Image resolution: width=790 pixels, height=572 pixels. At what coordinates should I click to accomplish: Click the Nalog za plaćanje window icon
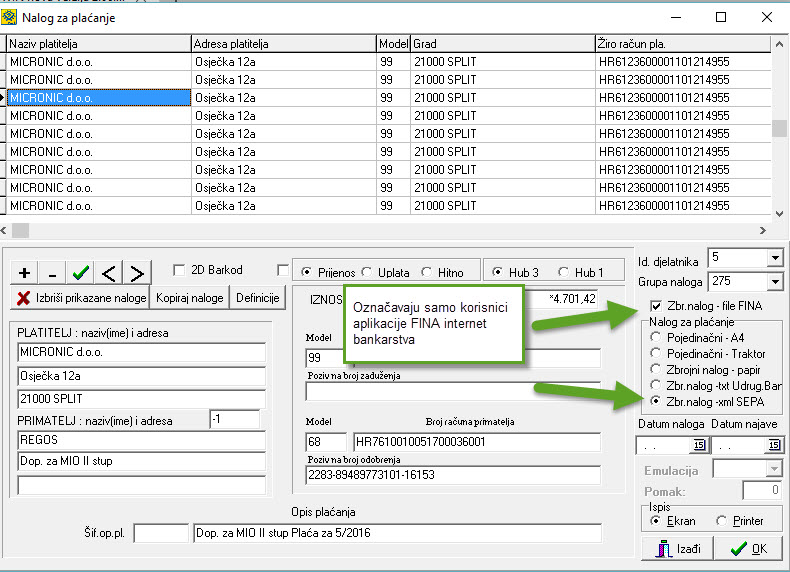pyautogui.click(x=9, y=17)
